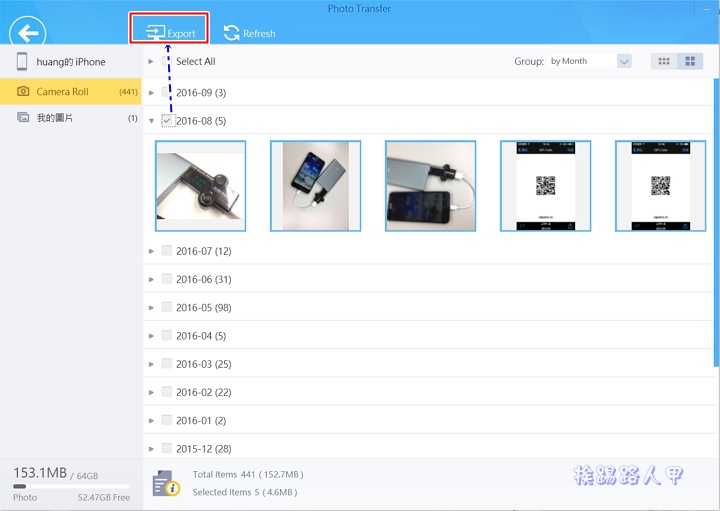Click the 2016-03 (25) group label
Image resolution: width=720 pixels, height=511 pixels.
[203, 364]
